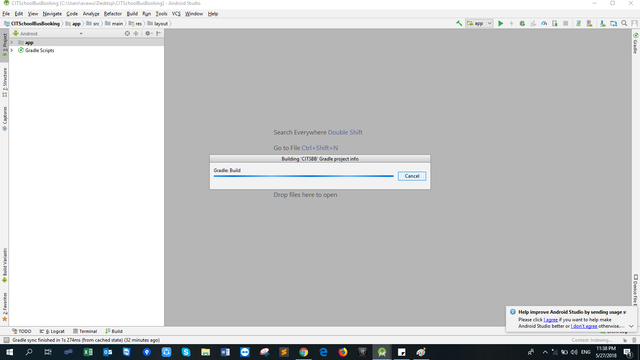Open the Tools menu

(x=161, y=13)
